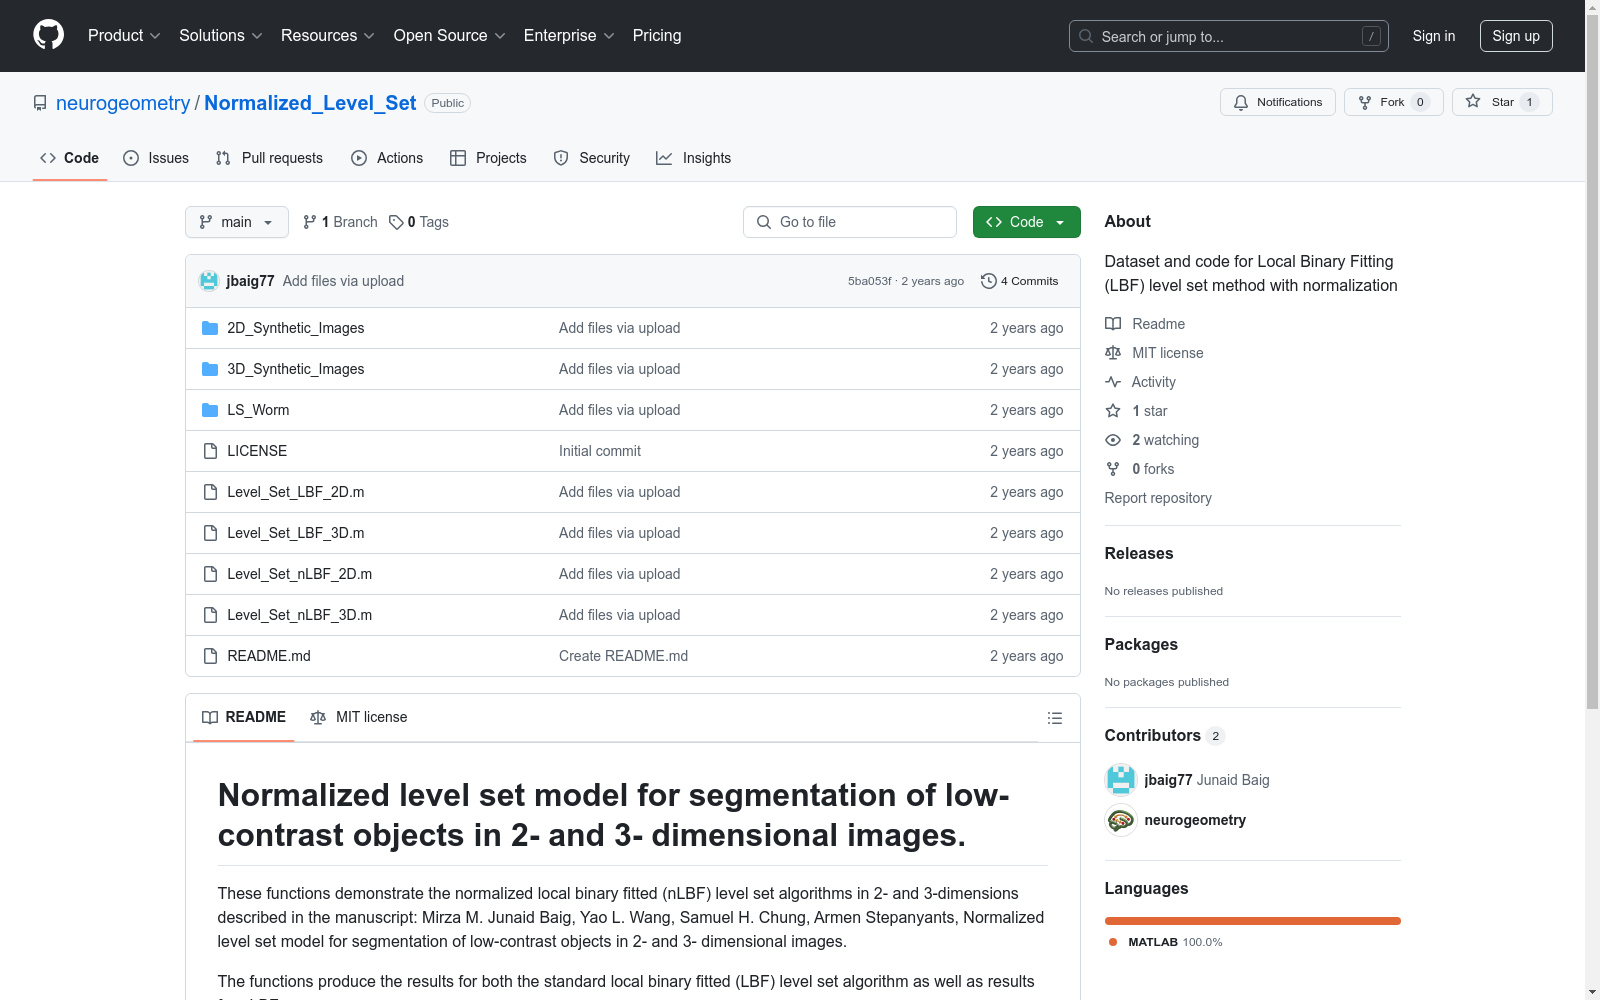Click the folder icon for 3D_Synthetic_Images
This screenshot has width=1600, height=1000.
click(210, 369)
